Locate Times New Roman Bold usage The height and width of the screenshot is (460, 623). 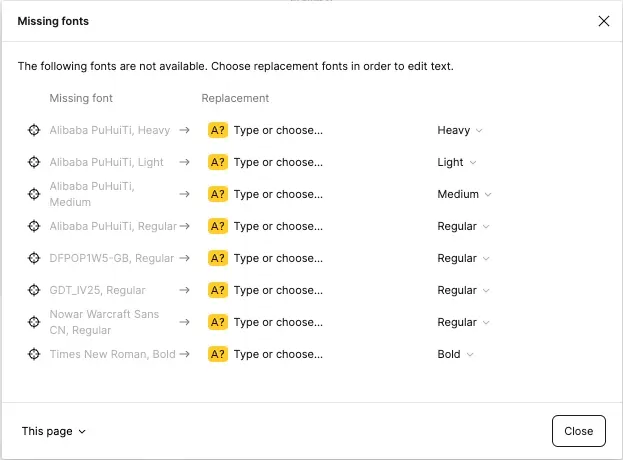click(34, 354)
